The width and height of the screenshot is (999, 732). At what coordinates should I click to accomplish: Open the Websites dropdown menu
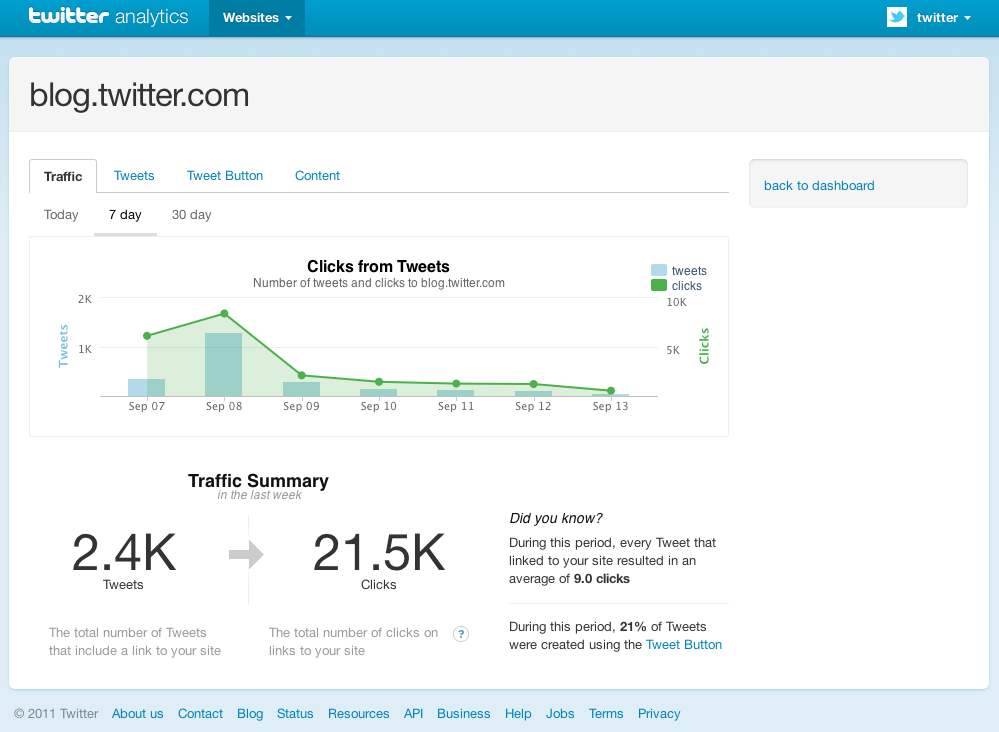(257, 18)
